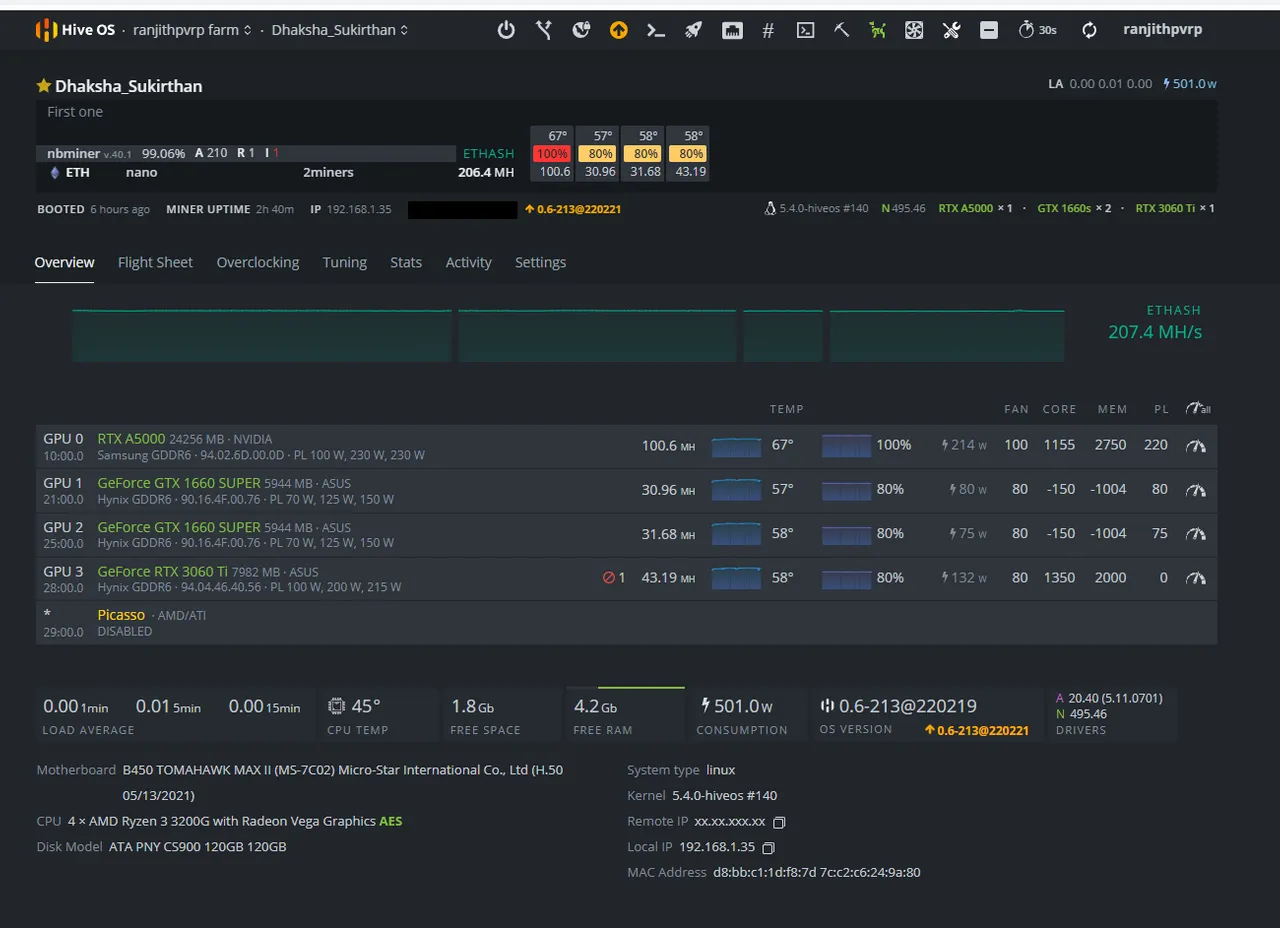Open the Settings tab
This screenshot has width=1280, height=928.
(541, 262)
